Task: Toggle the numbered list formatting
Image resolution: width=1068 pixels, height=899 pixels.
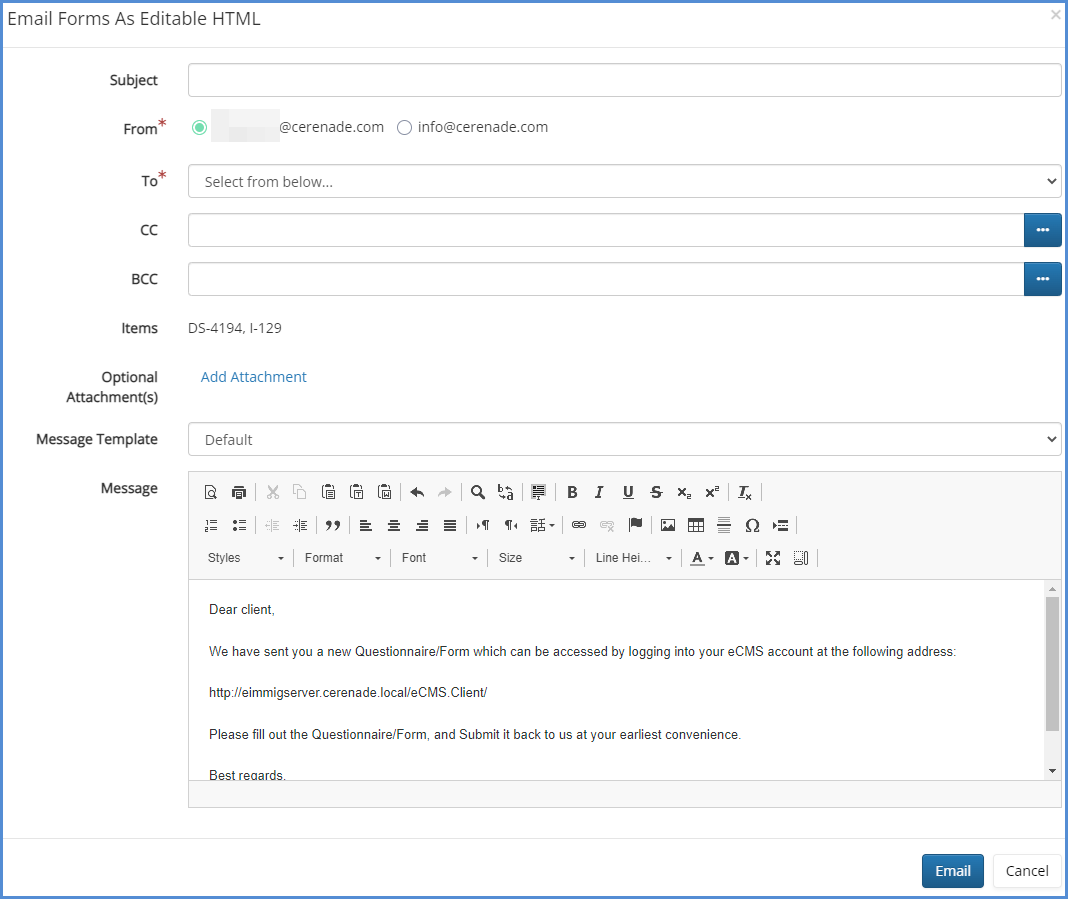Action: [x=211, y=525]
